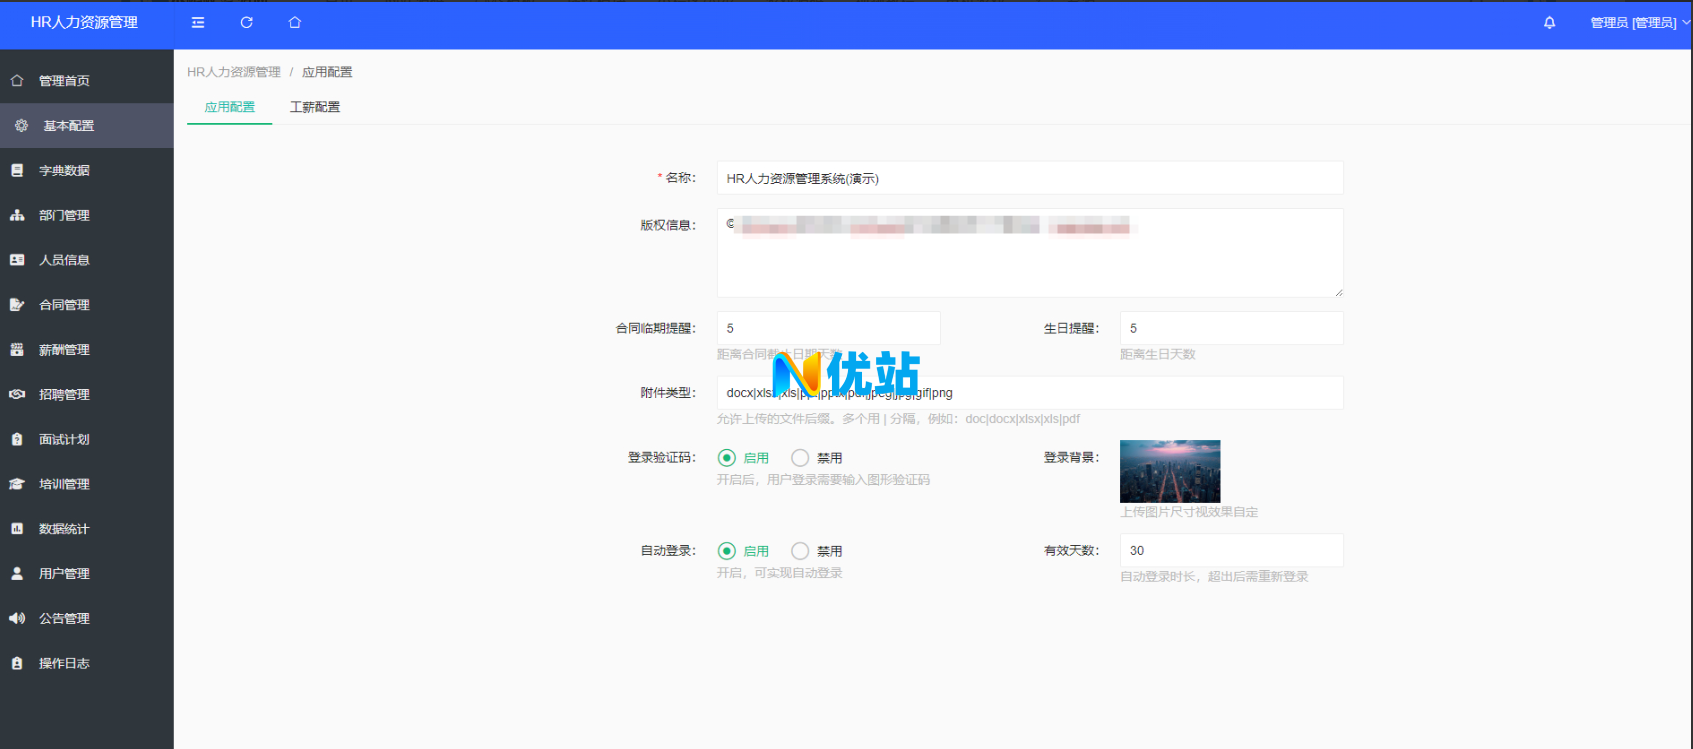Image resolution: width=1693 pixels, height=749 pixels.
Task: Select 禁用 for 登录验证码
Action: pyautogui.click(x=800, y=458)
